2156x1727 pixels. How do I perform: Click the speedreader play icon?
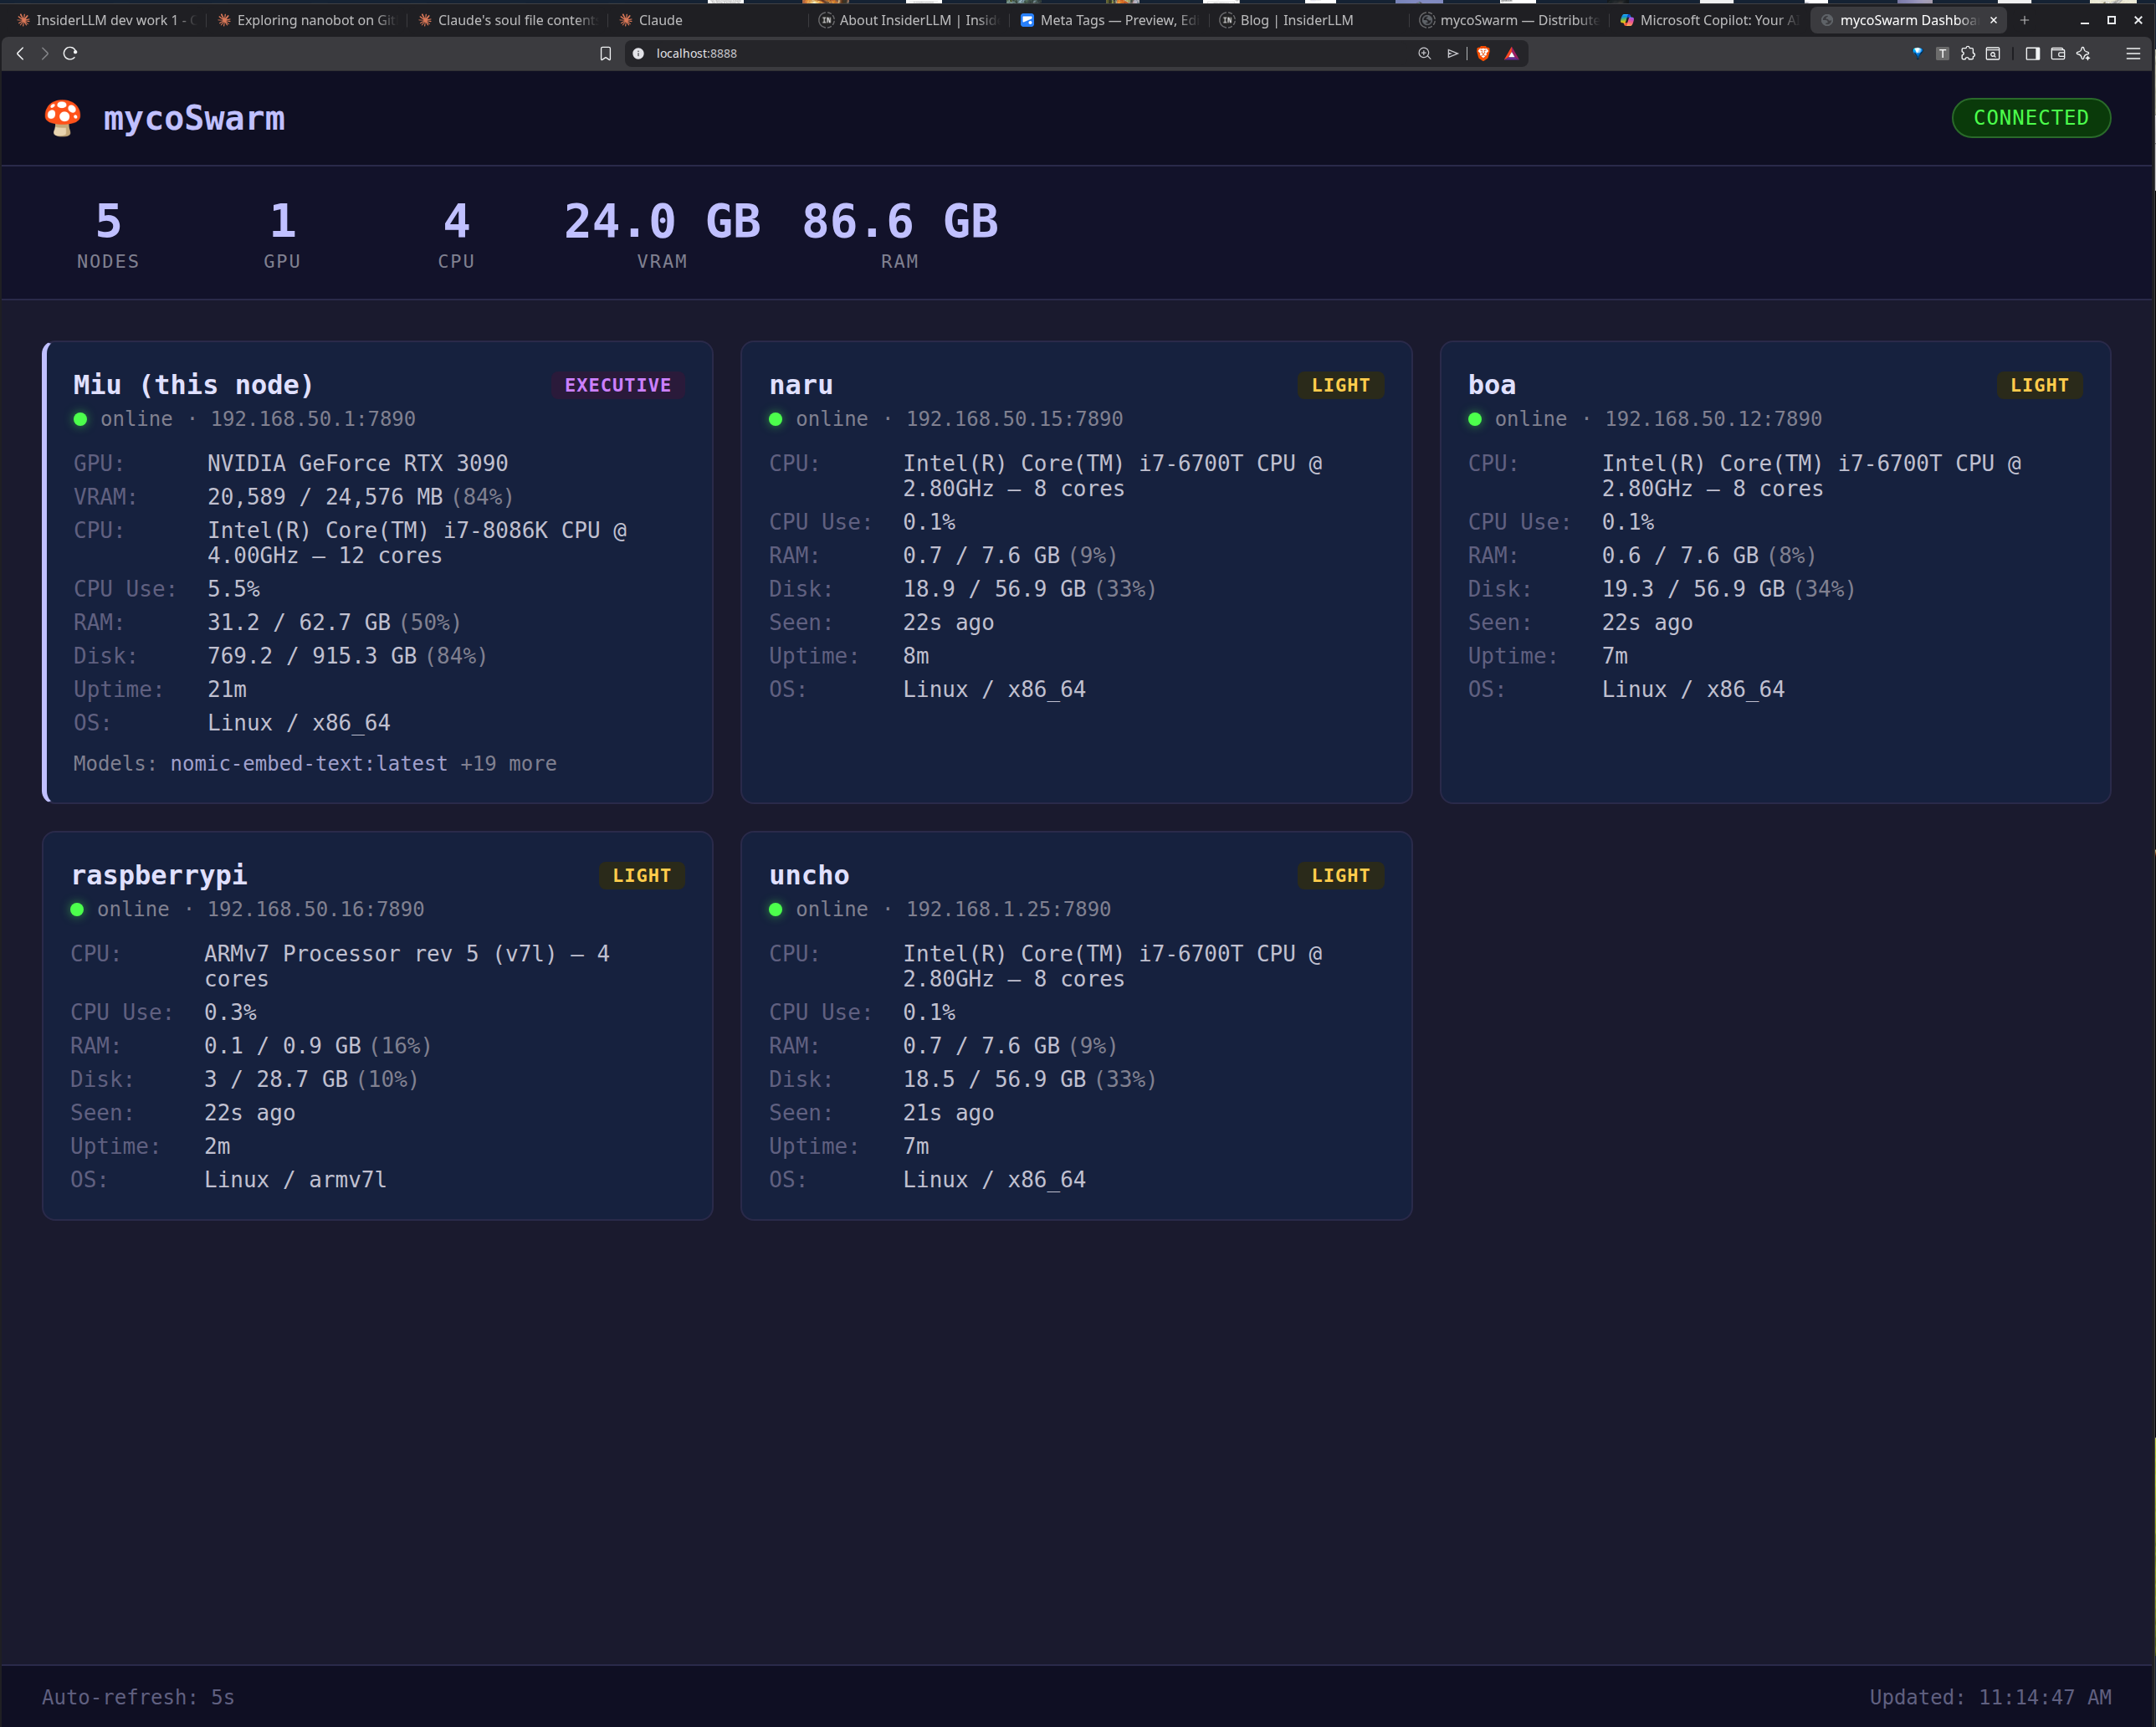pos(1452,54)
